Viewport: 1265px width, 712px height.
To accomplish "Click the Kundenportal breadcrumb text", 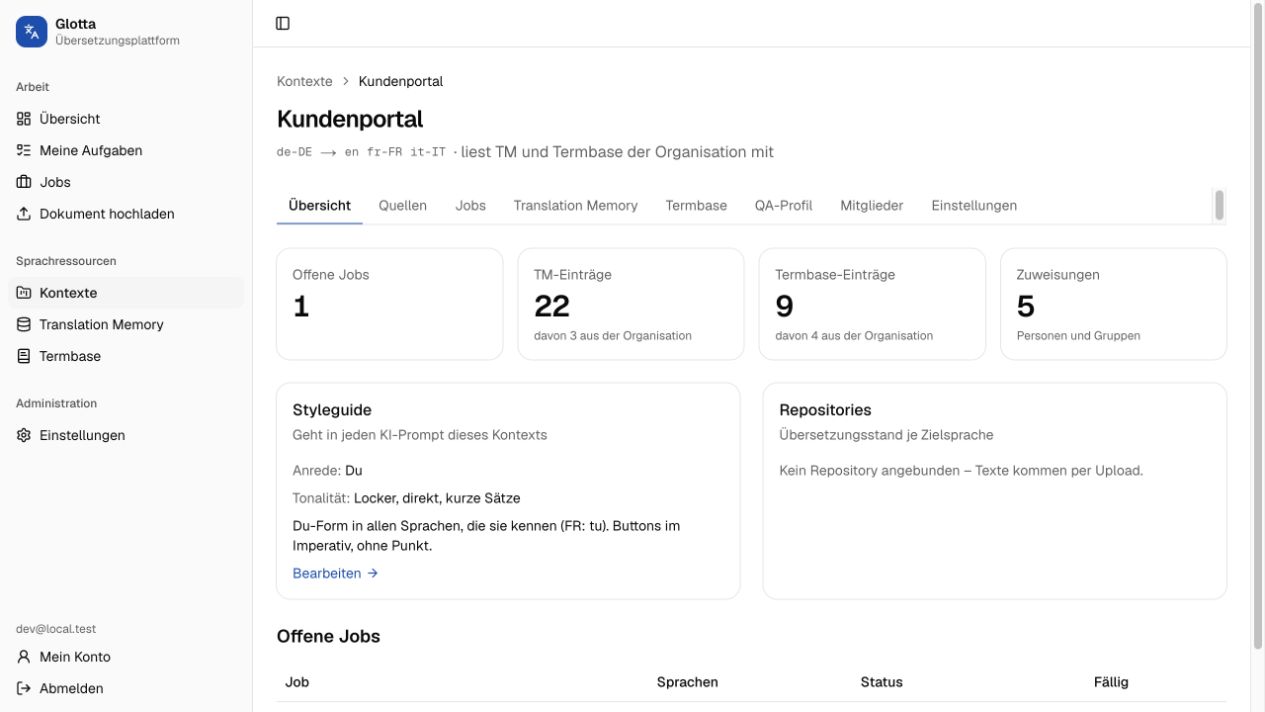I will tap(400, 81).
